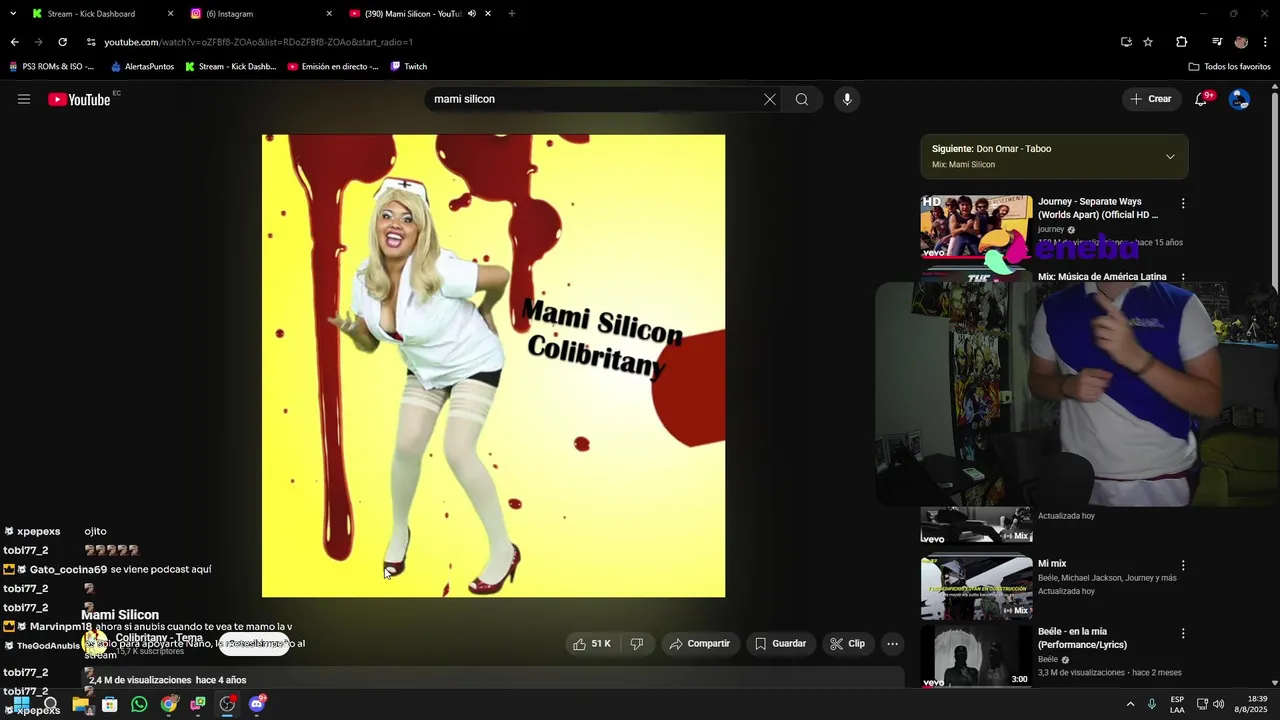Open the AlertasPuntos bookmark
Image resolution: width=1280 pixels, height=720 pixels.
coord(142,67)
